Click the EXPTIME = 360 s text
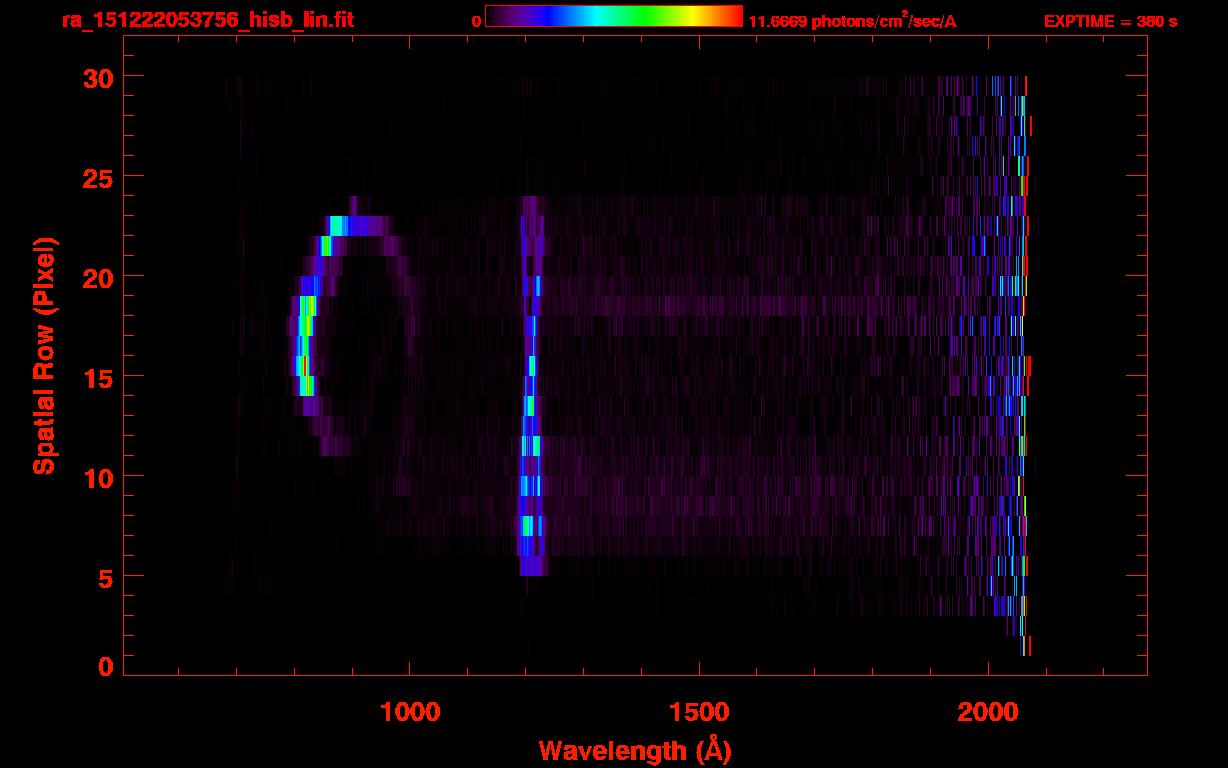Screen dimensions: 1228x768 1110,21
